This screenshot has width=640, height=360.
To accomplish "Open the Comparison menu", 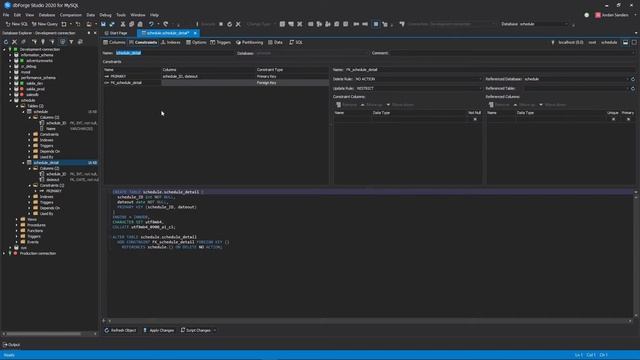I will click(x=71, y=15).
